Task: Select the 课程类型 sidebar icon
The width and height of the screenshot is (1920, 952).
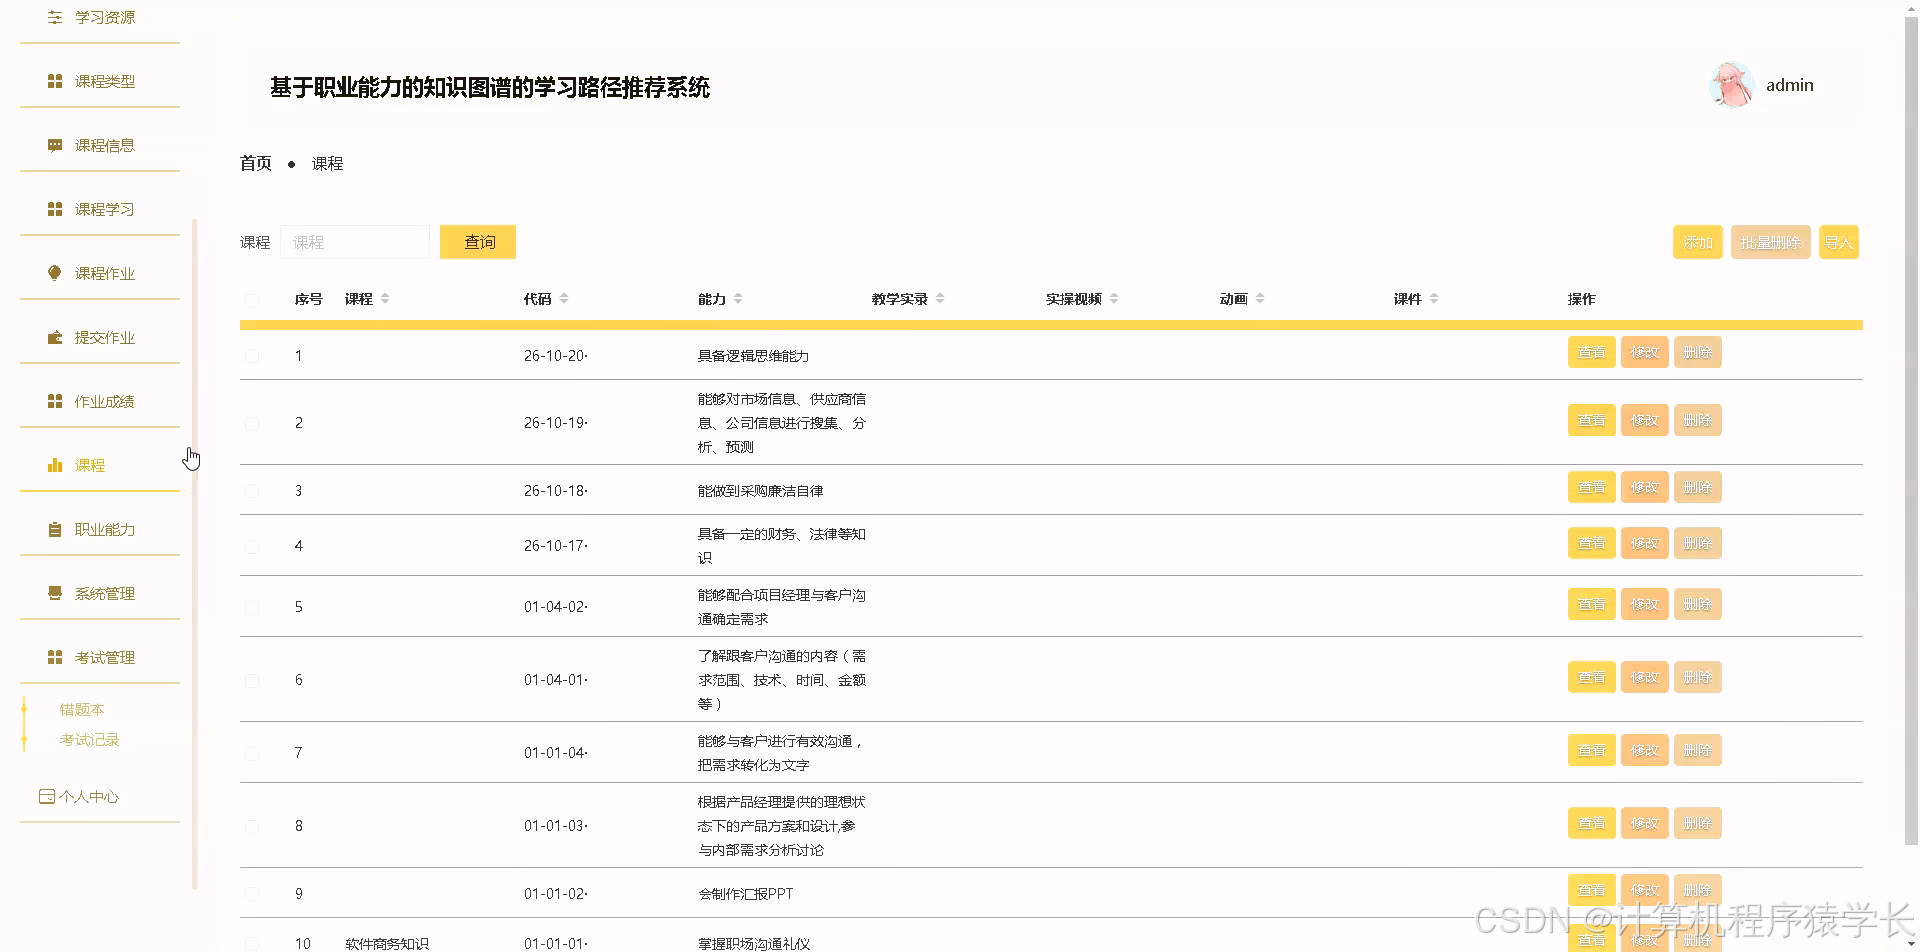Action: 54,81
